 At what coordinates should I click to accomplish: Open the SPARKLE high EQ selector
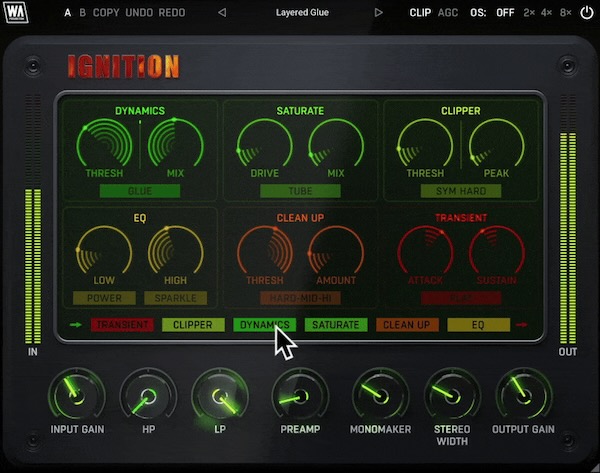[x=176, y=298]
